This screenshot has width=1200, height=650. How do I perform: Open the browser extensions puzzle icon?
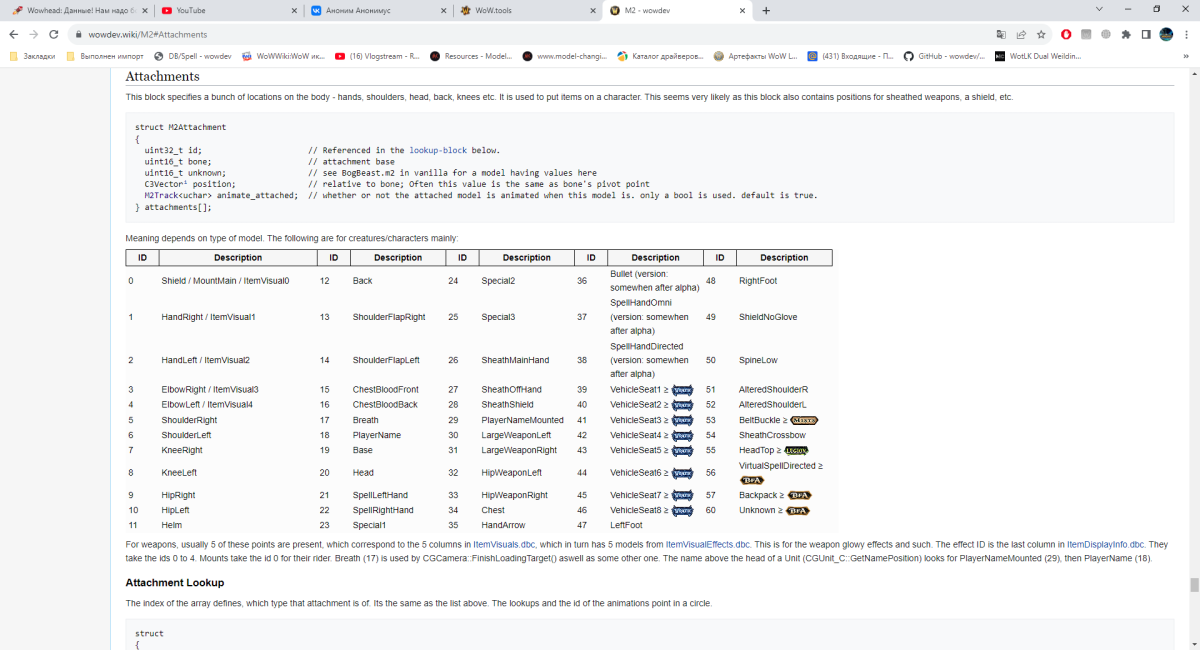(x=1126, y=33)
